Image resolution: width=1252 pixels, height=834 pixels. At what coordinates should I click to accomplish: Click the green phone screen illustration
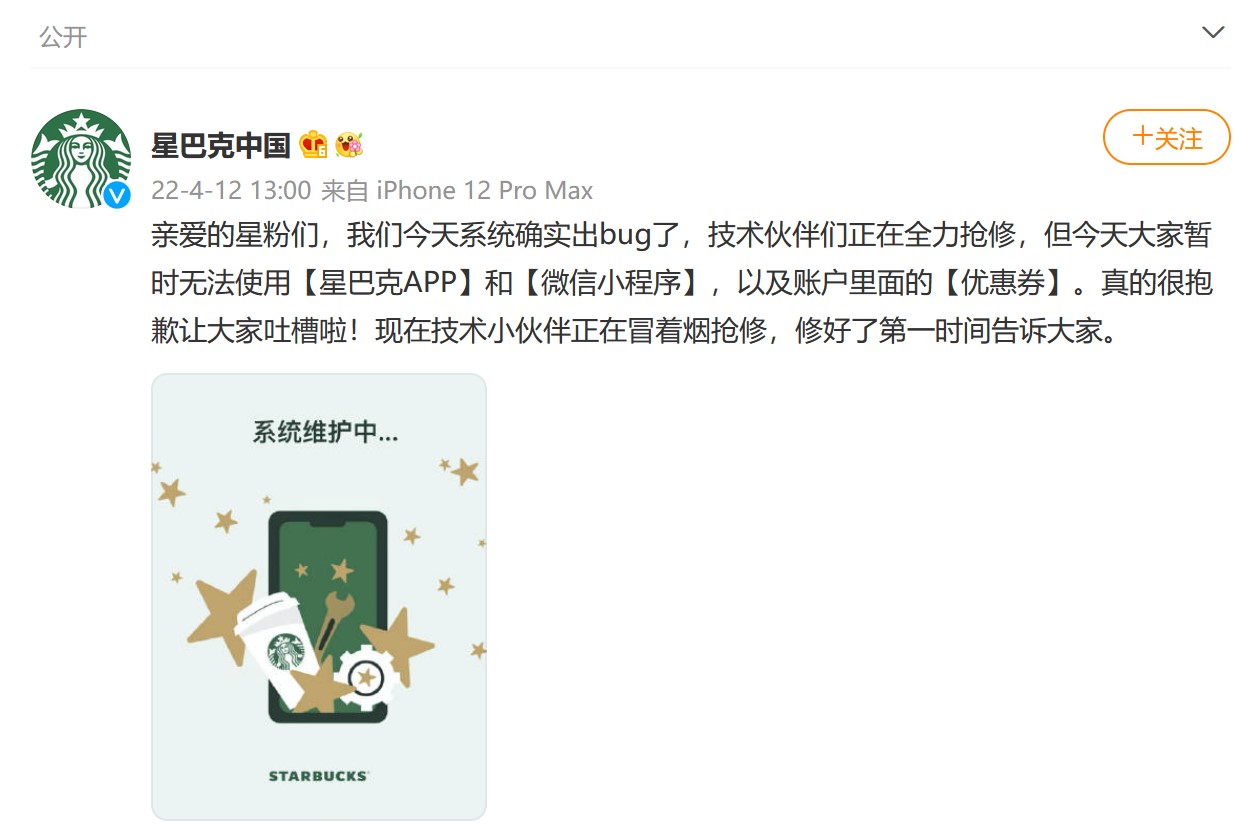tap(328, 617)
